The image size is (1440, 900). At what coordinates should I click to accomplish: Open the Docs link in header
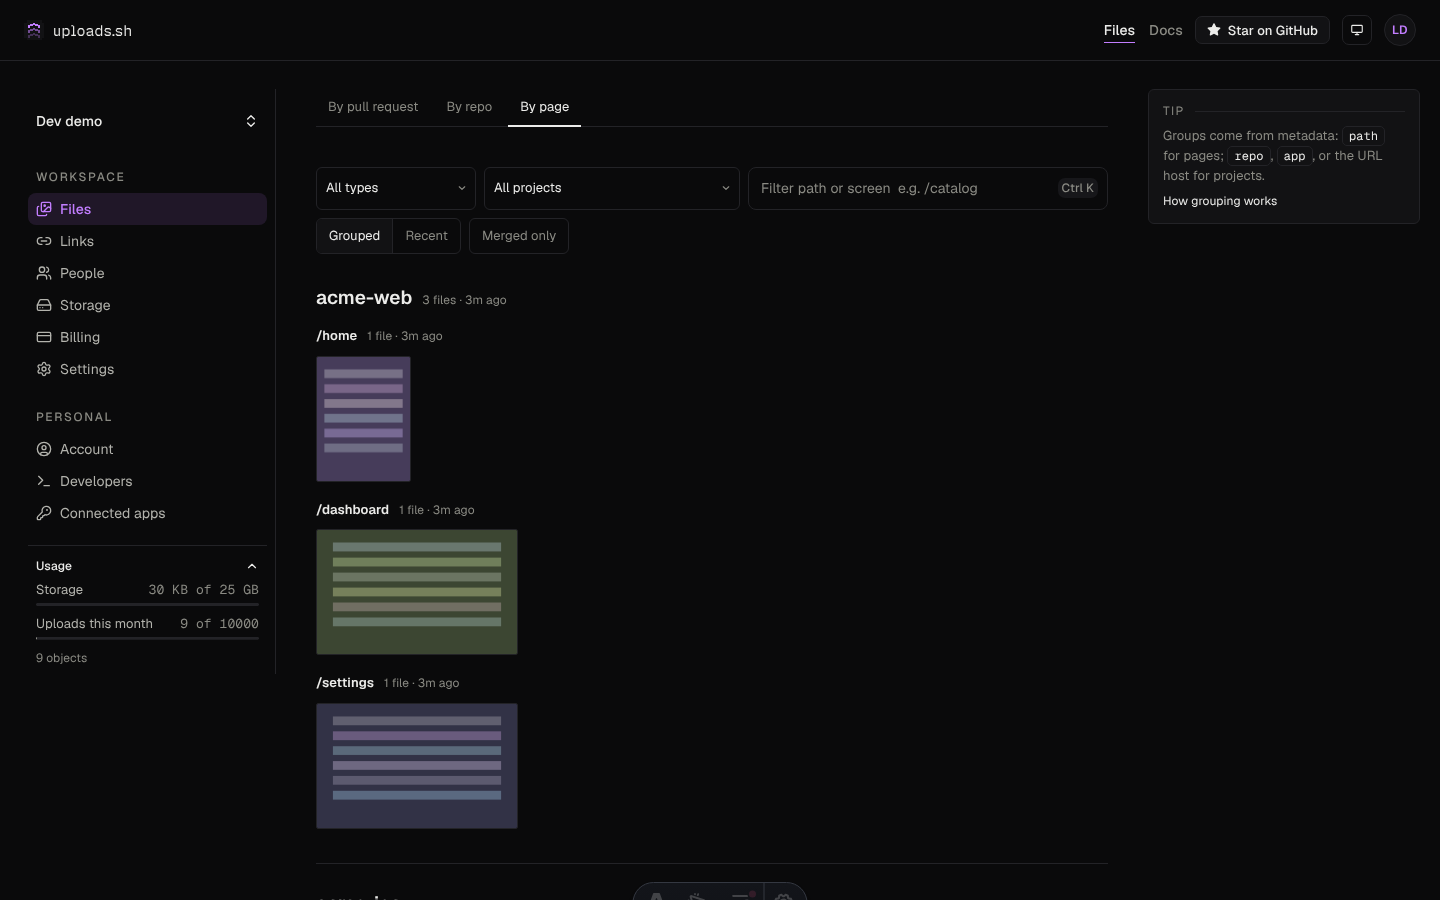pyautogui.click(x=1166, y=30)
